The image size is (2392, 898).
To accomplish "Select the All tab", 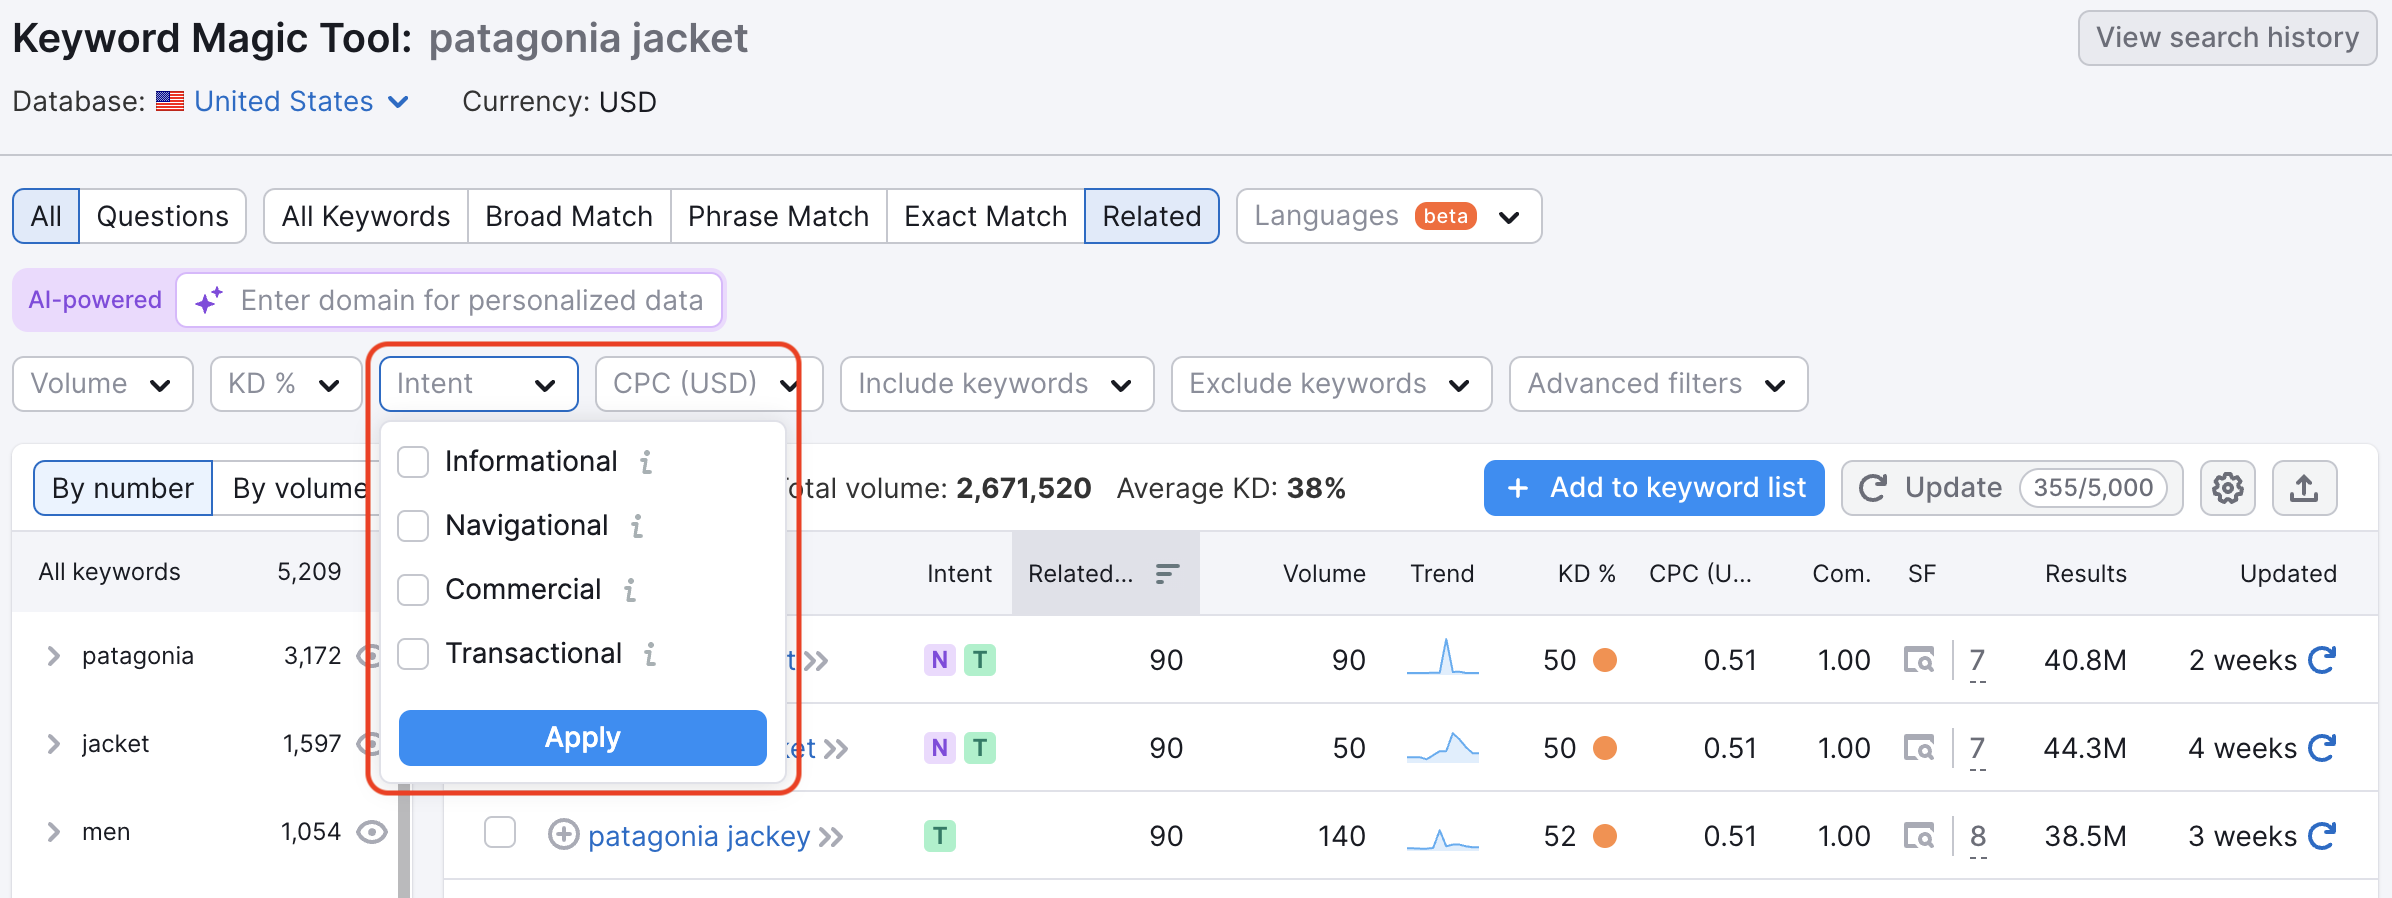I will pos(46,216).
